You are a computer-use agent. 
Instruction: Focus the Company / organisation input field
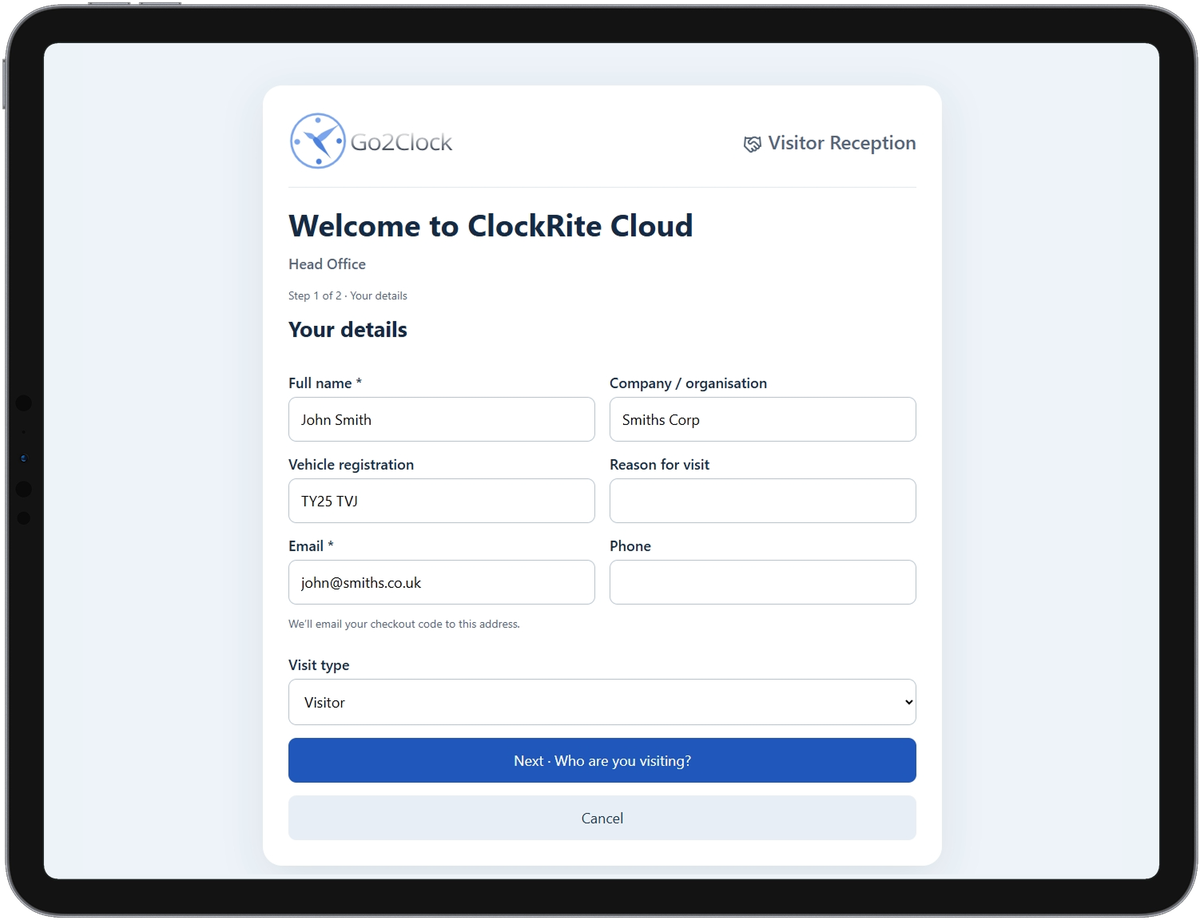click(x=763, y=420)
